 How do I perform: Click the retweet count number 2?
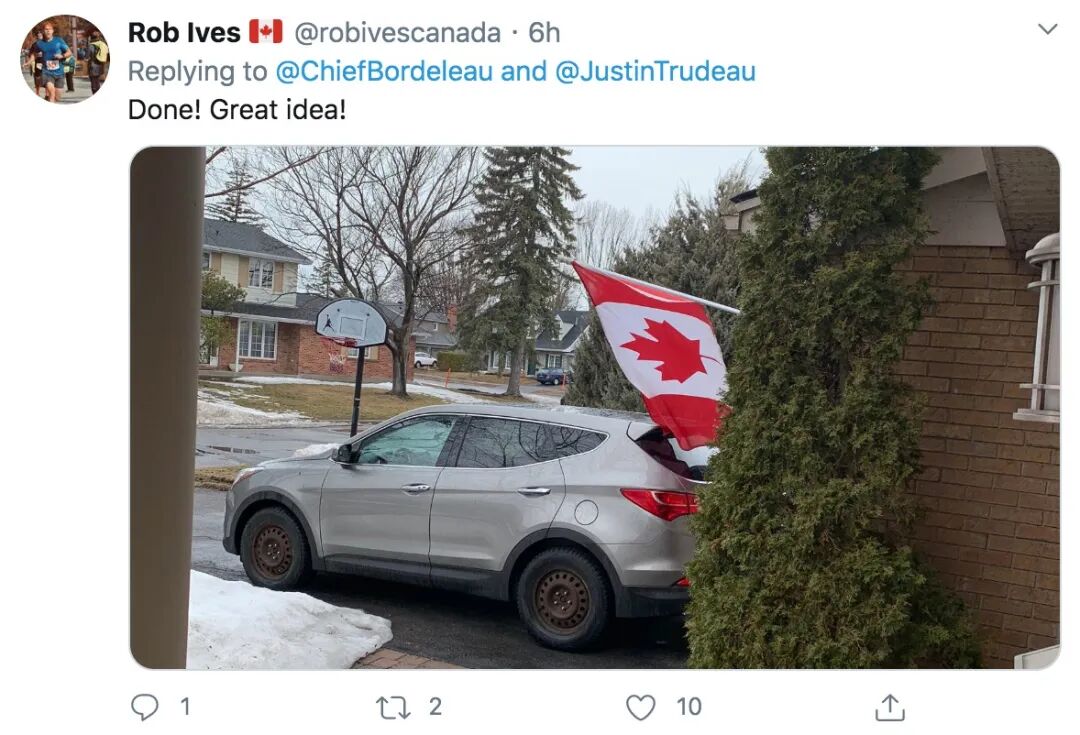(x=435, y=707)
